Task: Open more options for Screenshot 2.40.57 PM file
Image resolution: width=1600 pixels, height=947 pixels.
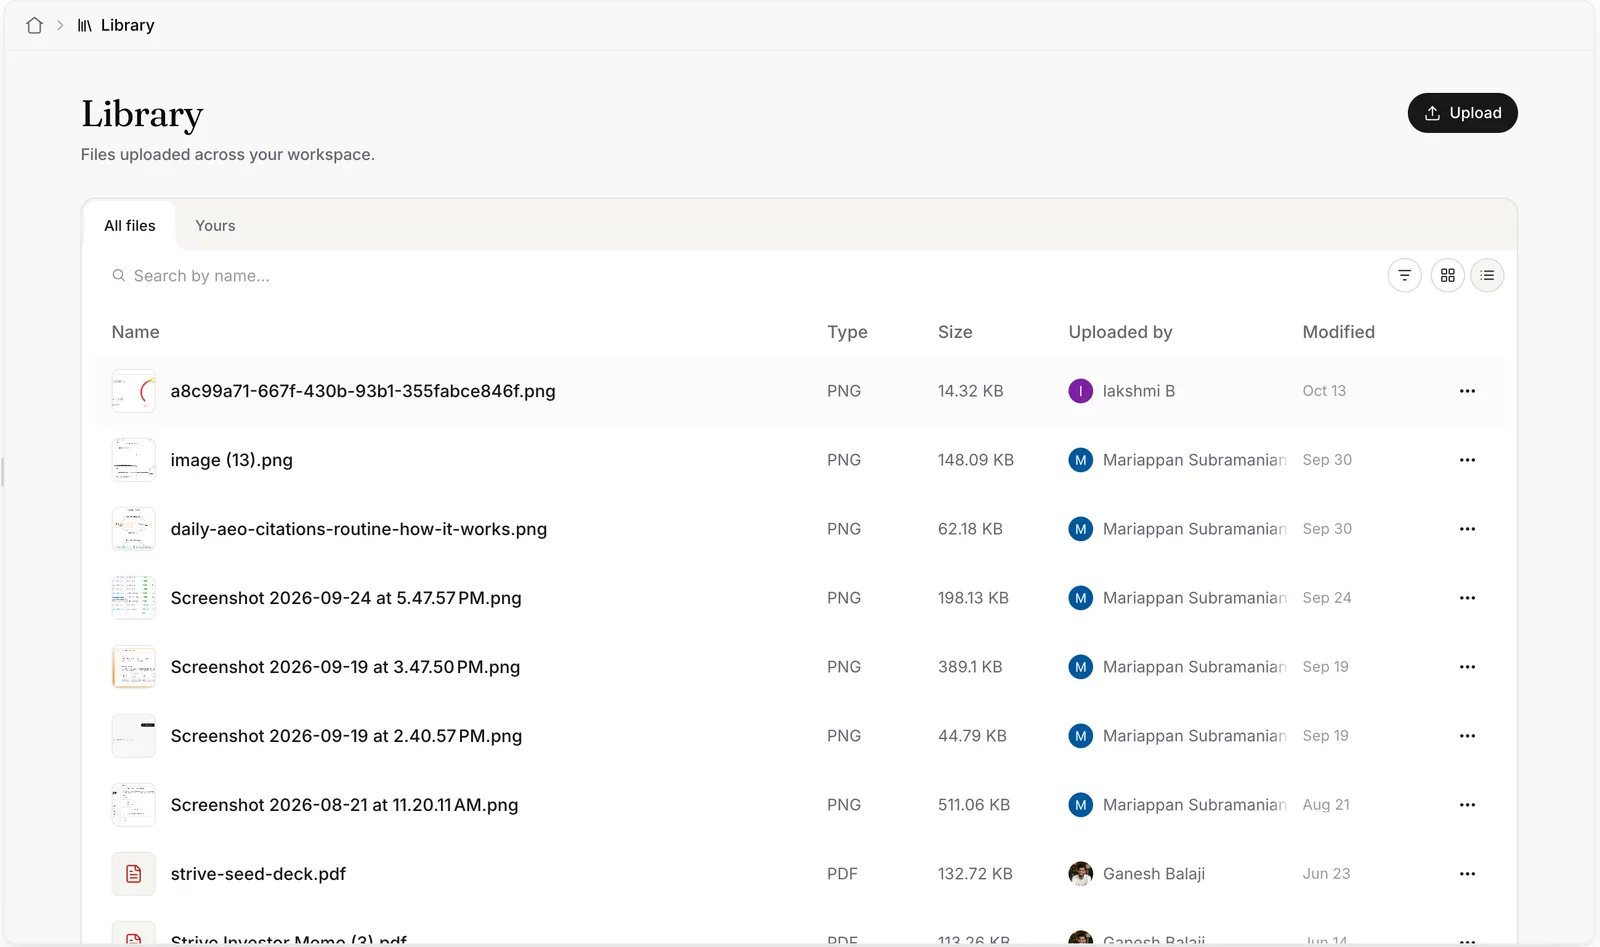Action: [x=1467, y=736]
